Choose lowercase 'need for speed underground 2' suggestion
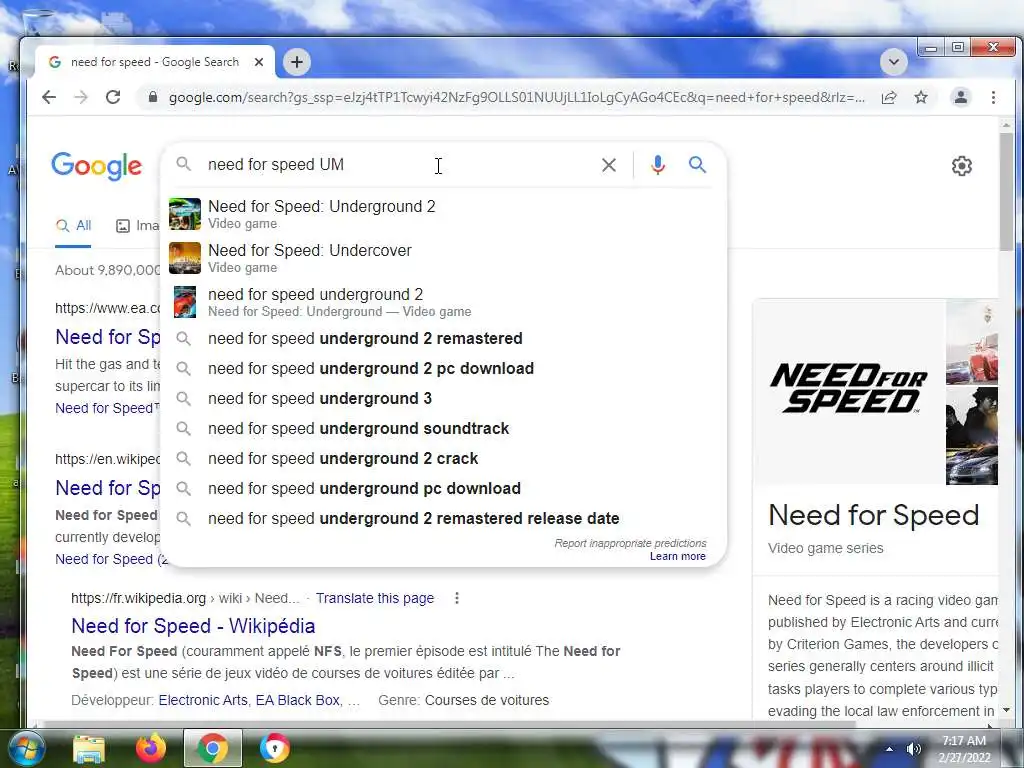Screen dimensions: 1024x768 point(443,302)
